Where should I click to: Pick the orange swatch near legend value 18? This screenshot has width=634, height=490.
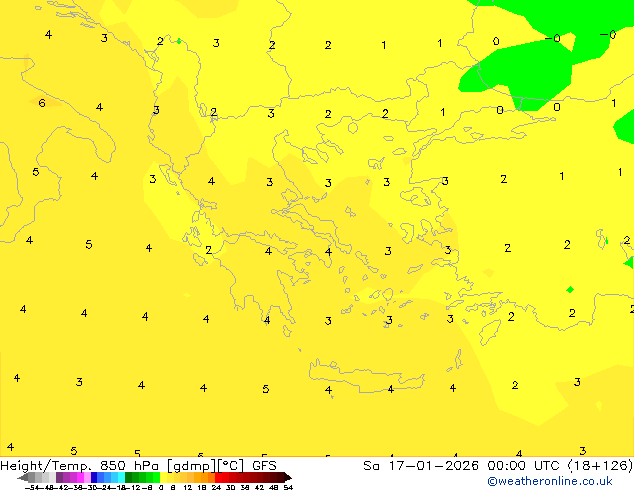pyautogui.click(x=205, y=477)
